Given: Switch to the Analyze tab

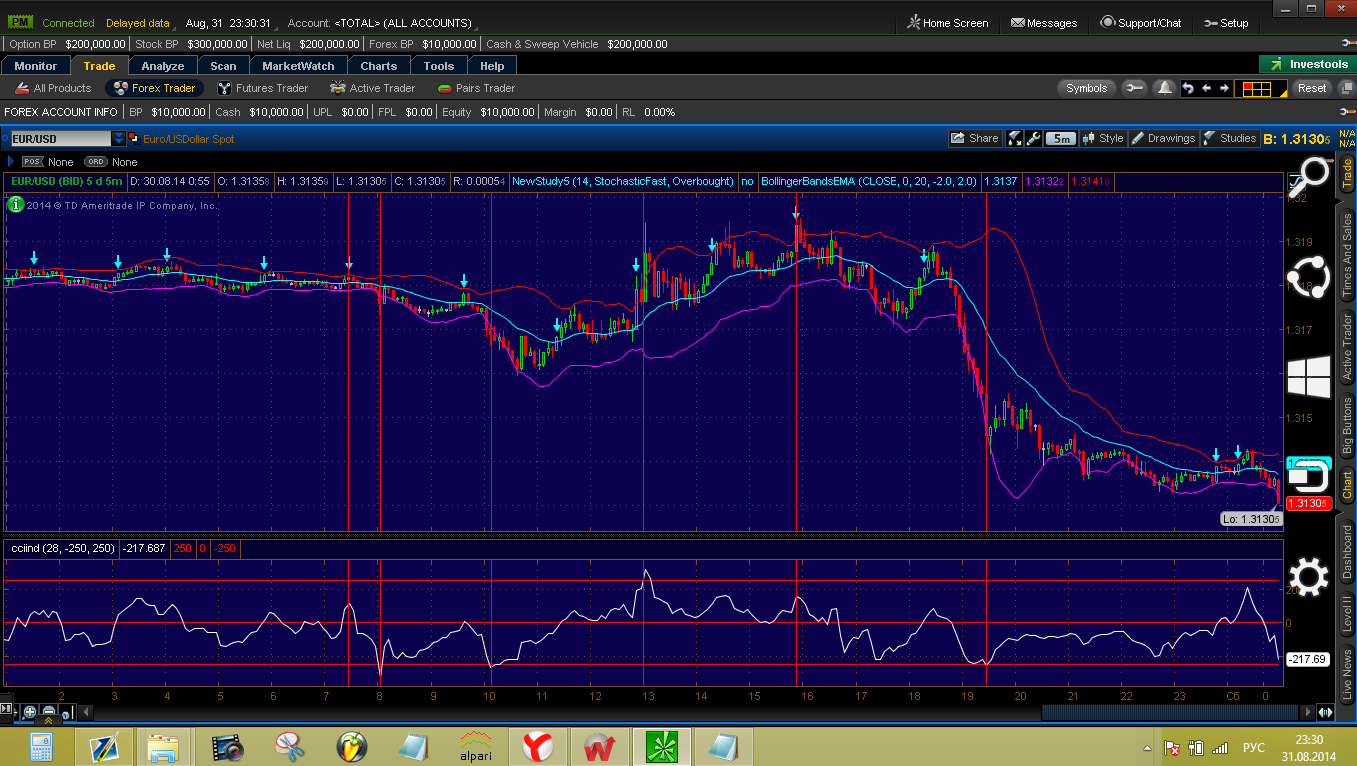Looking at the screenshot, I should coord(162,66).
